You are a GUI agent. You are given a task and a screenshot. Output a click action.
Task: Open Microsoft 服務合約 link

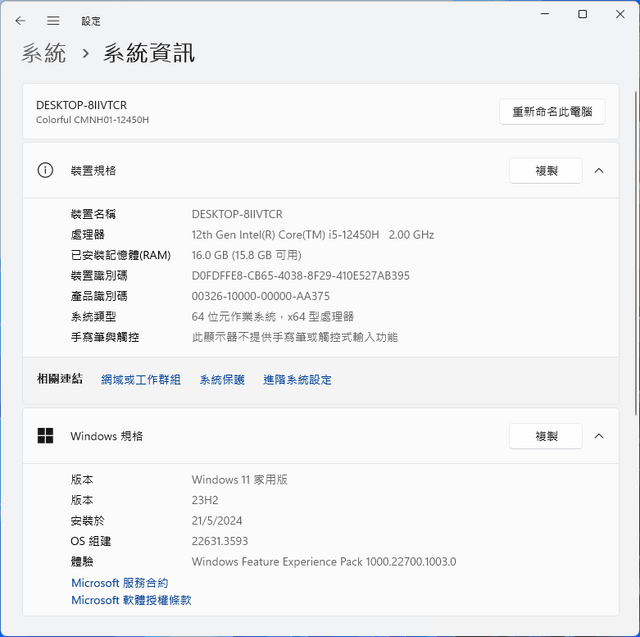tap(120, 583)
